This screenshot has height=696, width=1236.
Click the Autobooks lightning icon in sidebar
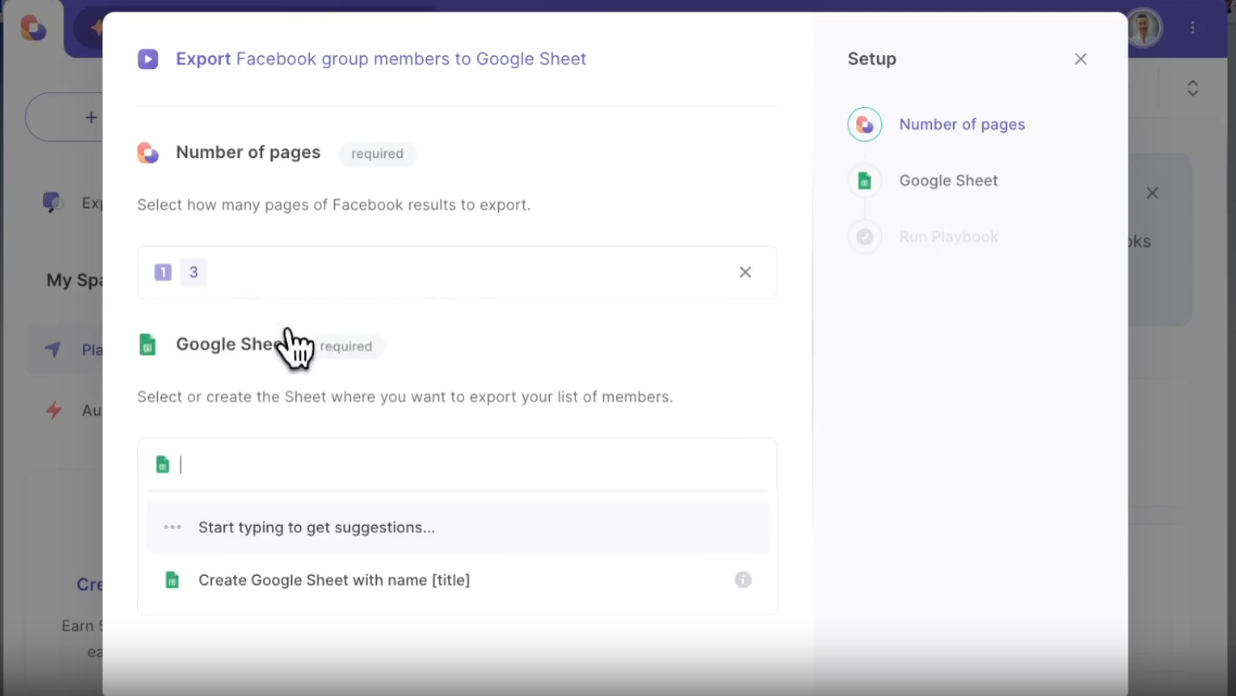tap(54, 410)
